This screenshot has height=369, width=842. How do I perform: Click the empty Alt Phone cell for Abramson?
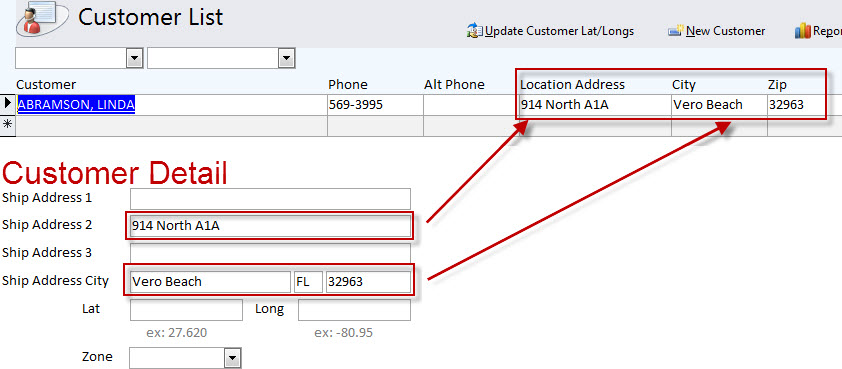pyautogui.click(x=471, y=105)
